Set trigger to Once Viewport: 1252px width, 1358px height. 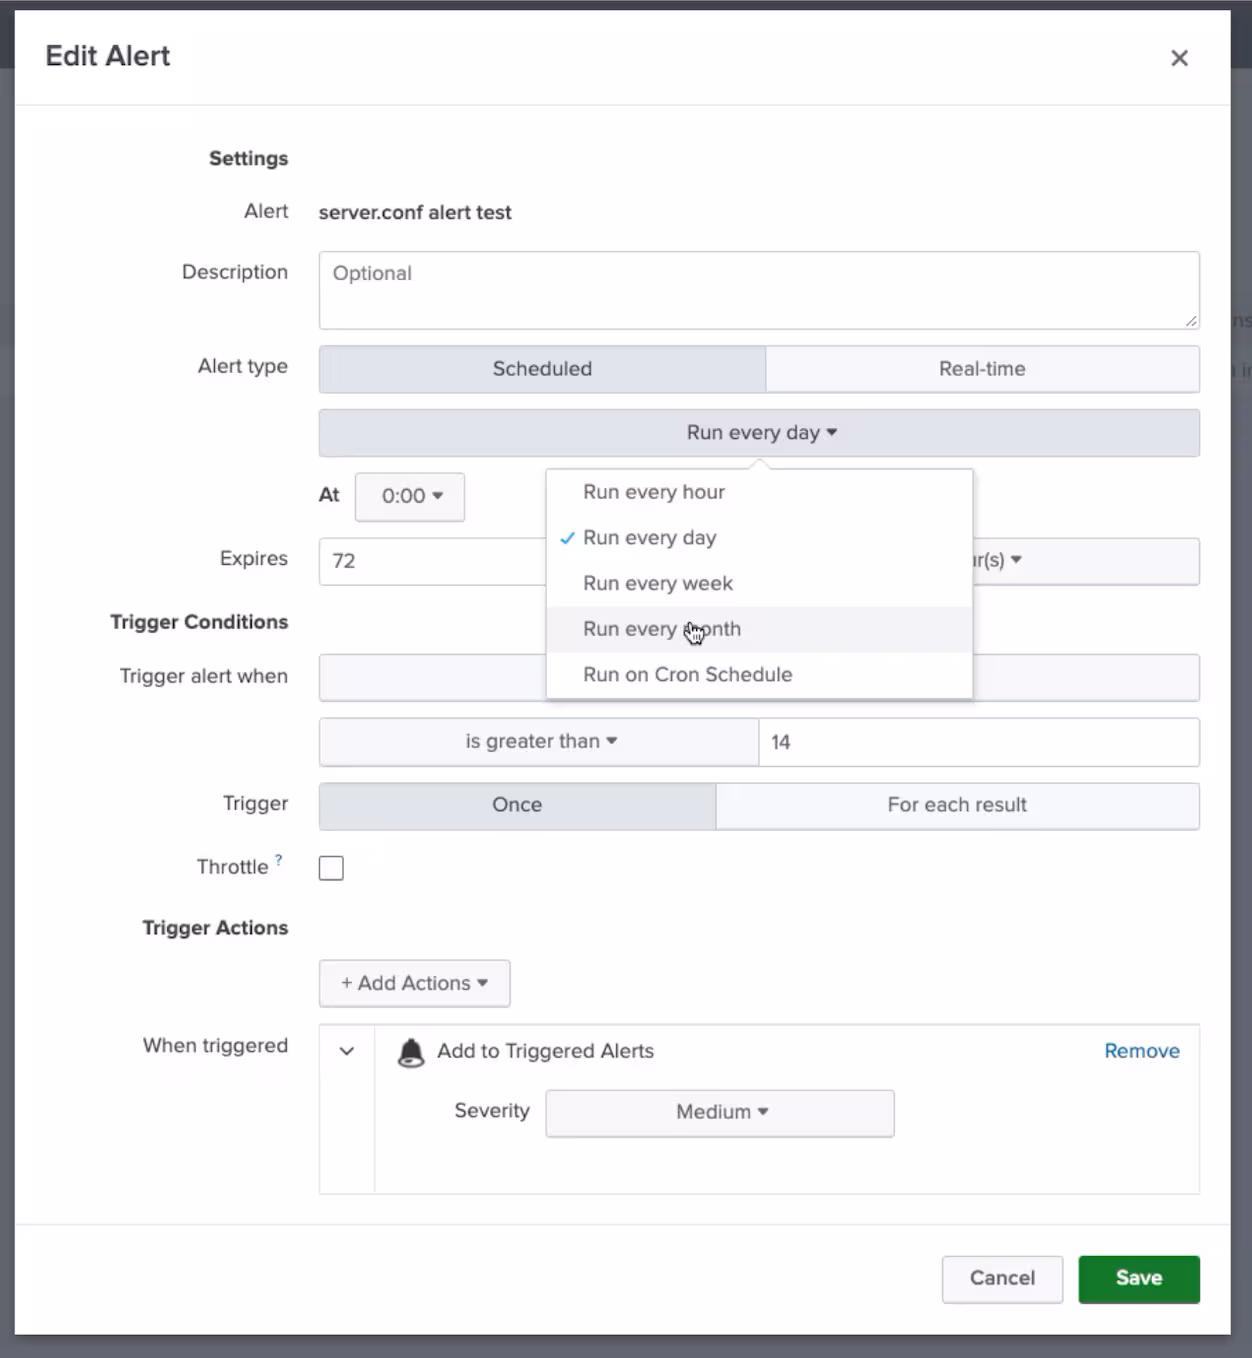coord(517,805)
